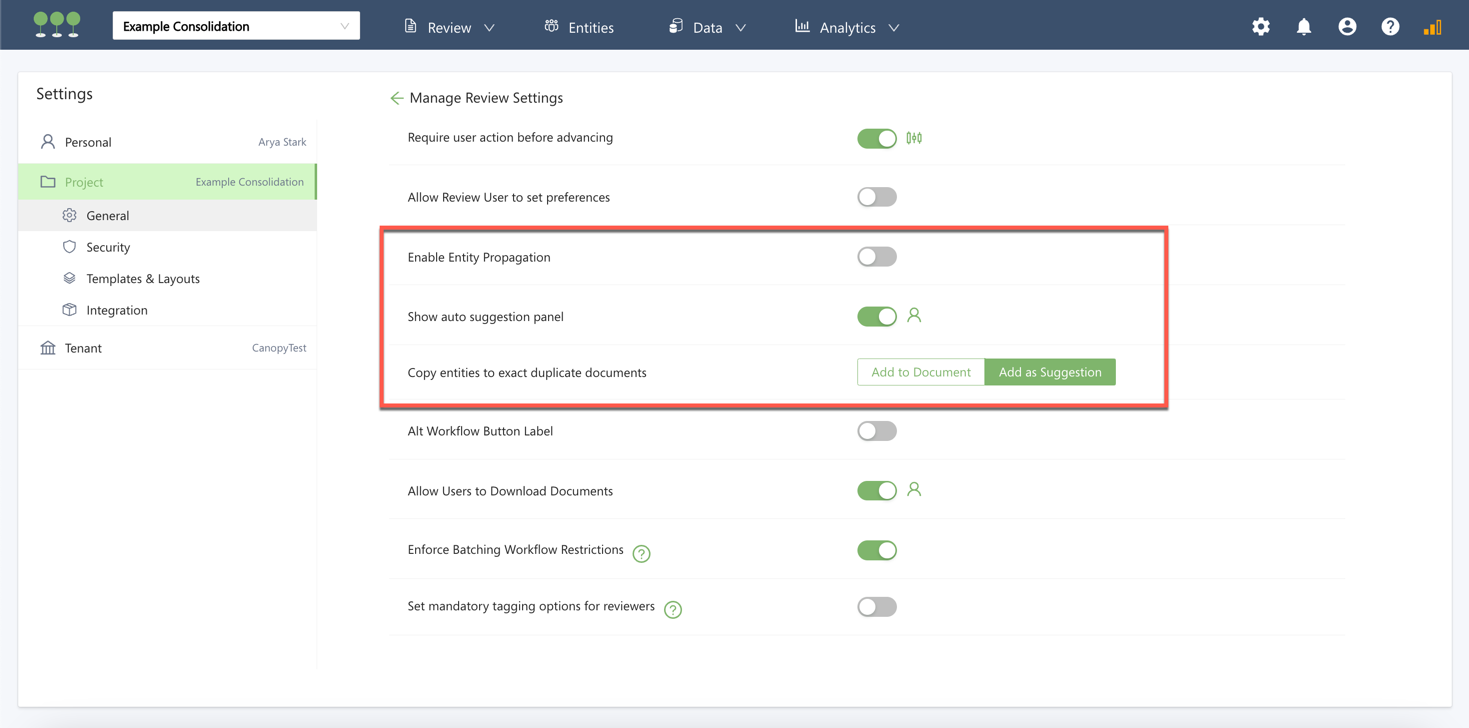Click the orange bar chart icon
Image resolution: width=1469 pixels, height=728 pixels.
(1432, 27)
